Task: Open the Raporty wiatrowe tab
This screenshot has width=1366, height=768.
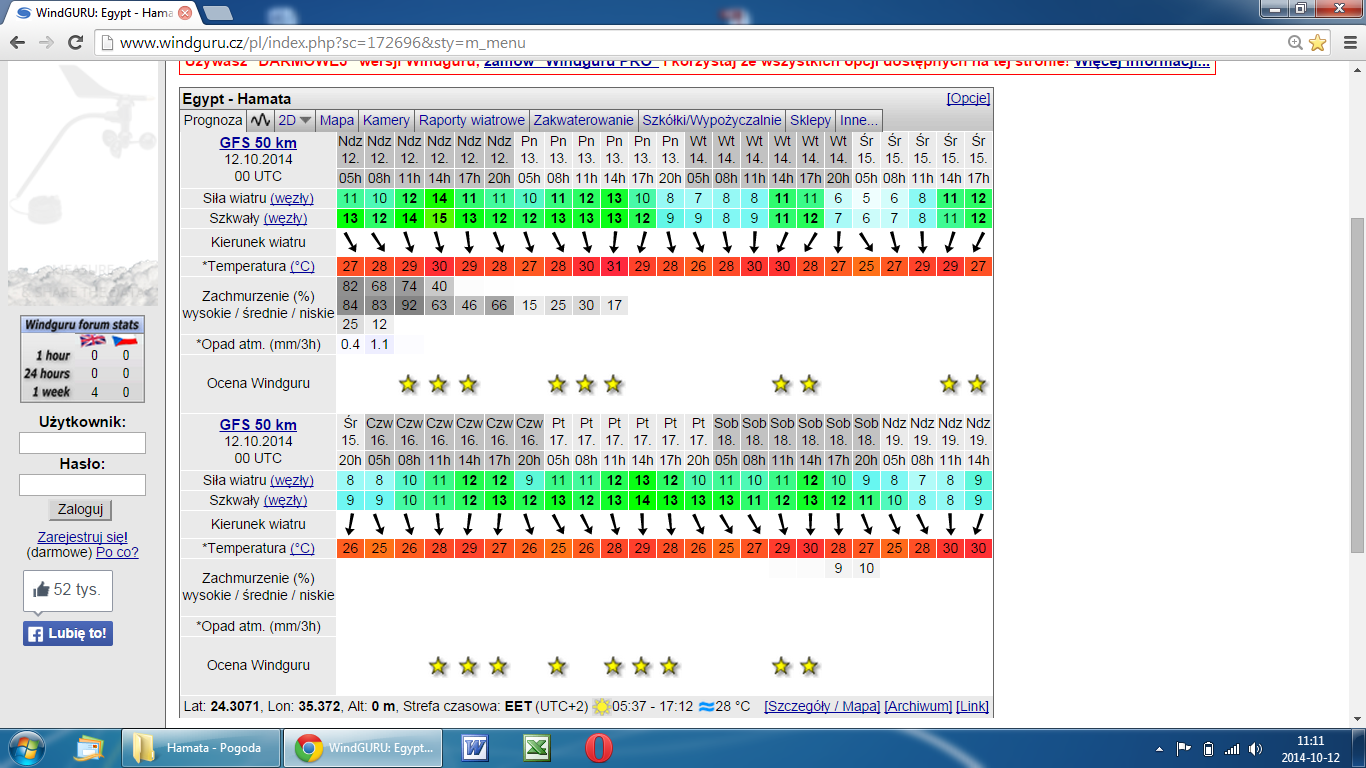Action: point(472,120)
